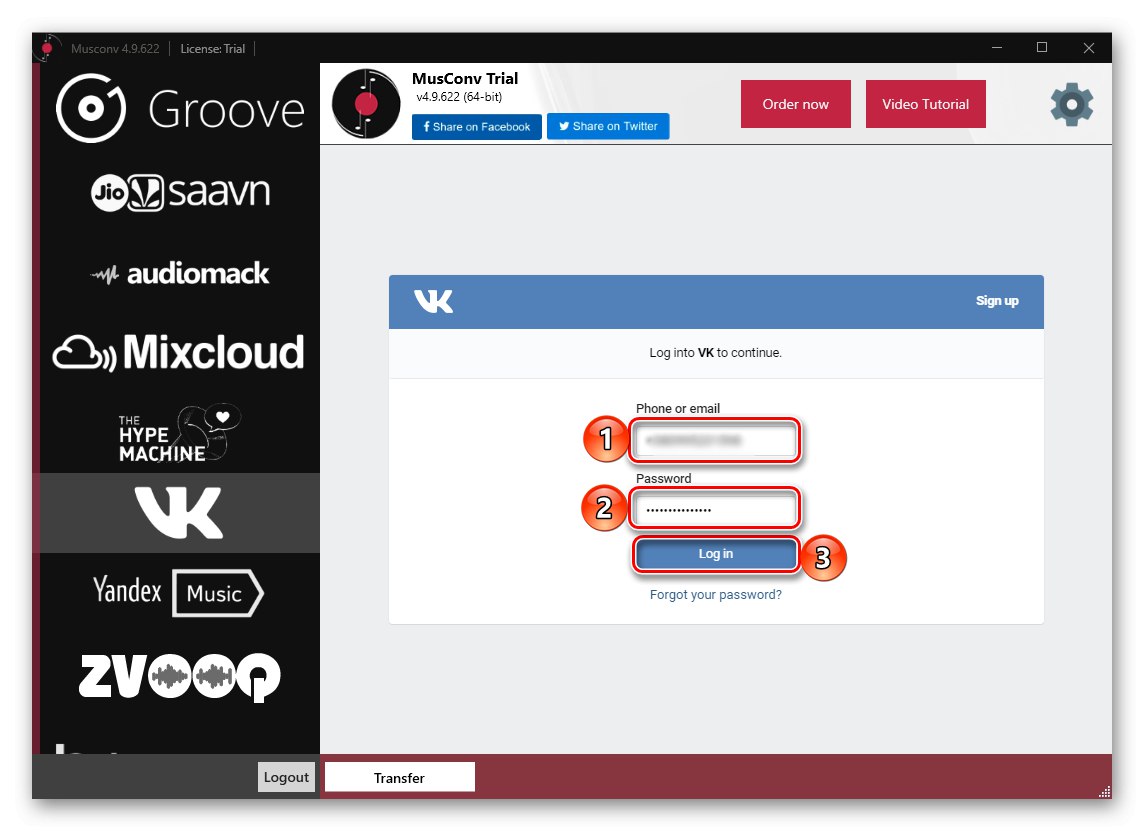This screenshot has width=1144, height=831.
Task: Select Groove service in sidebar
Action: (180, 108)
